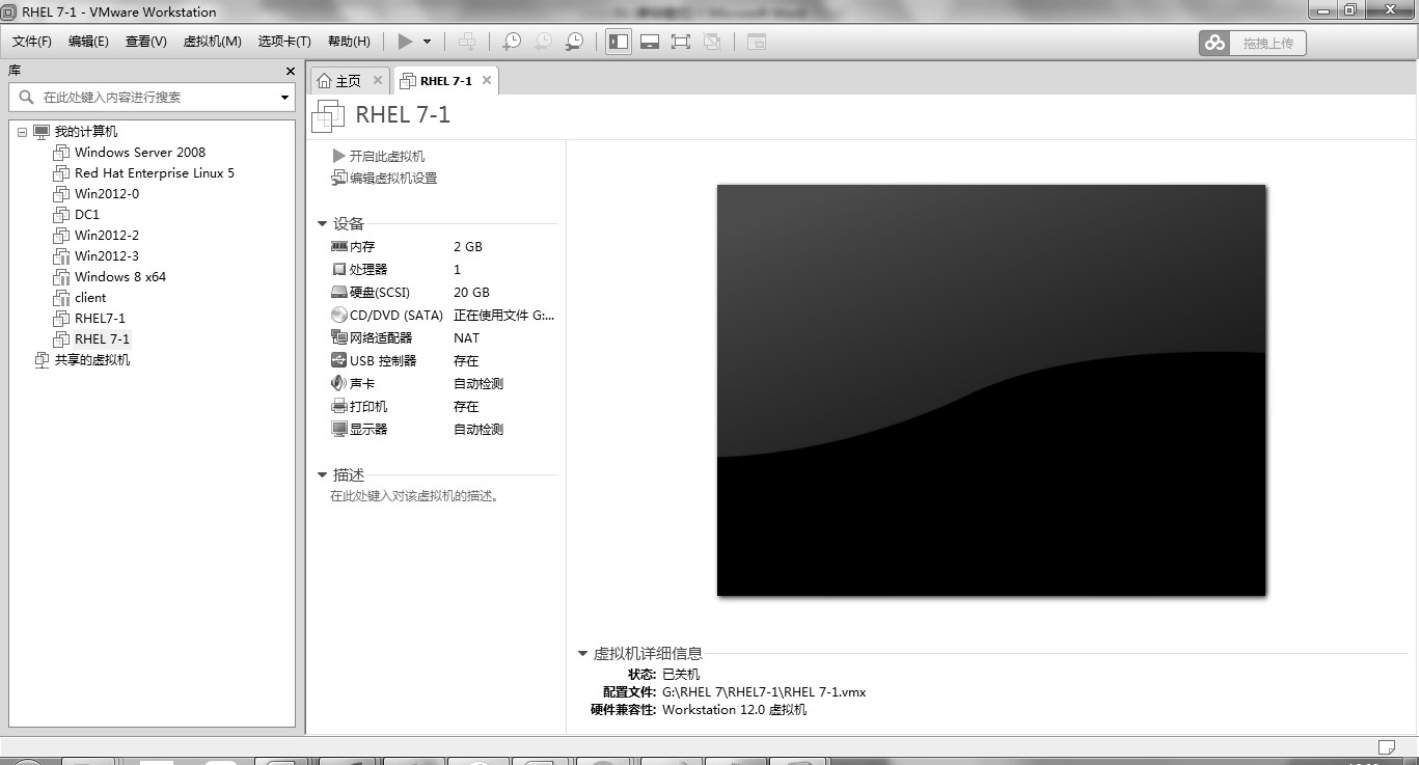Click the 网络适配器 network adapter icon
The image size is (1419, 765).
pyautogui.click(x=338, y=338)
